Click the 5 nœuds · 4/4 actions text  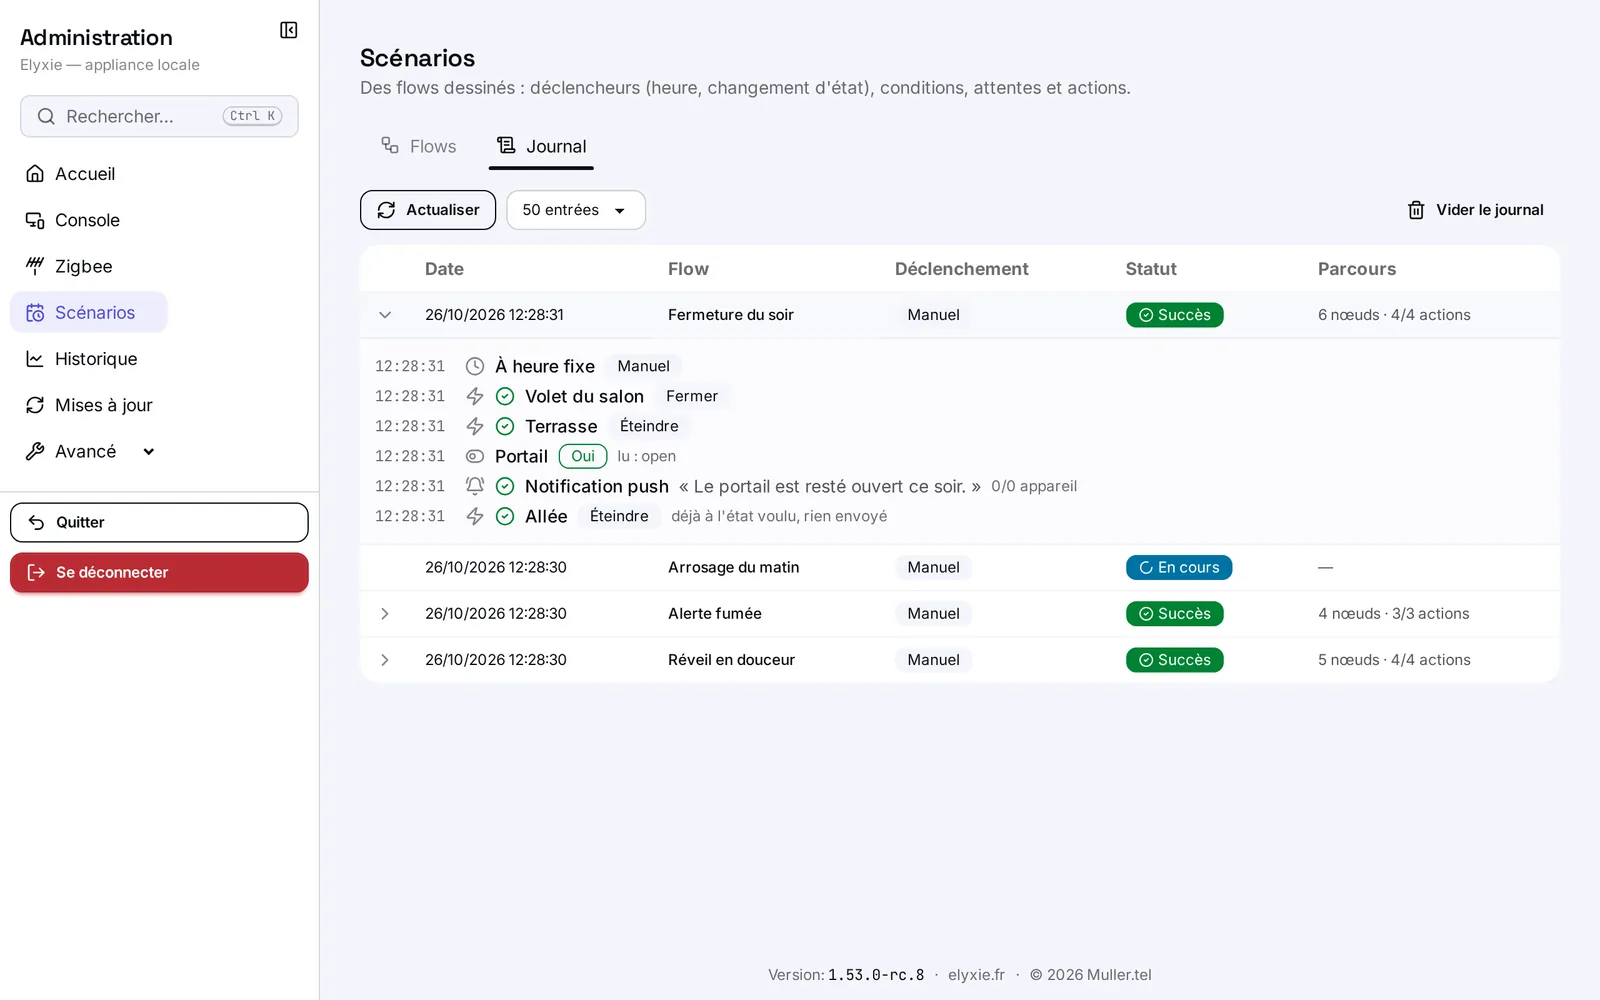[1394, 660]
